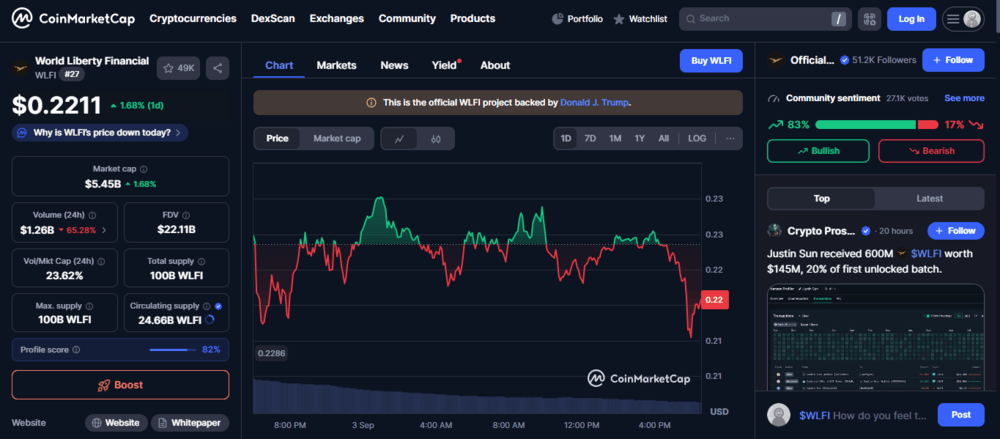Click the Vol/Mkt Cap info icon
The width and height of the screenshot is (1000, 439).
click(x=101, y=261)
